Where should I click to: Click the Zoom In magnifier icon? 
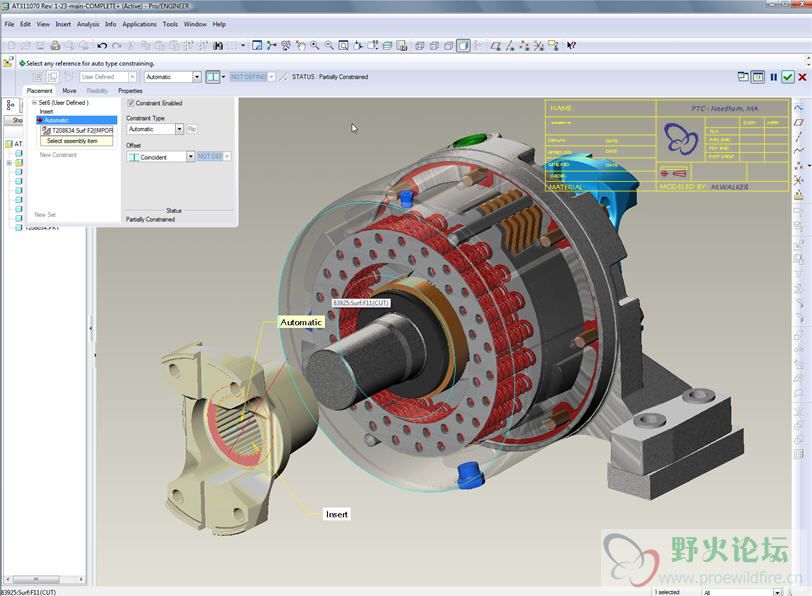[314, 46]
